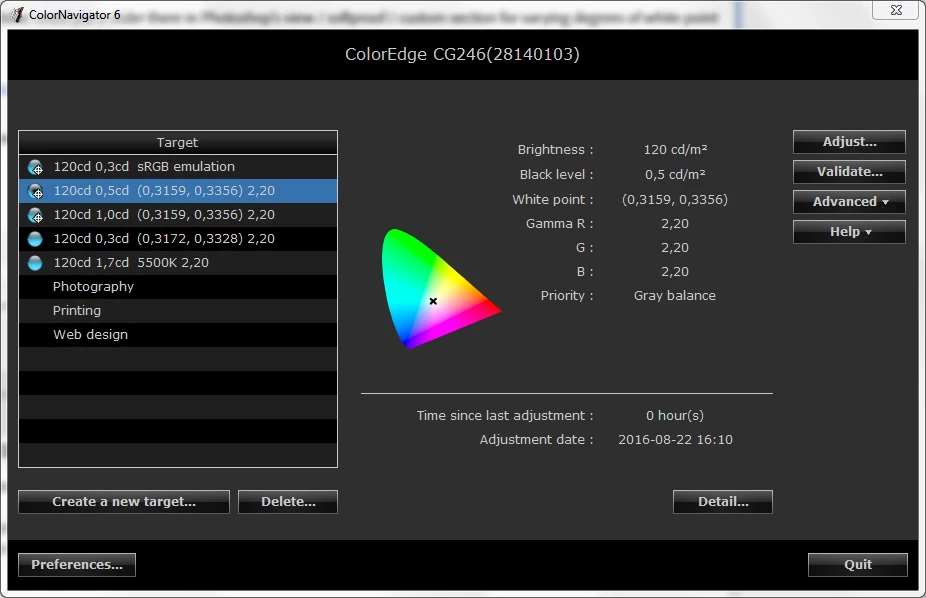Click the Gamma R value 2,20
Viewport: 926px width, 598px height.
pyautogui.click(x=675, y=224)
